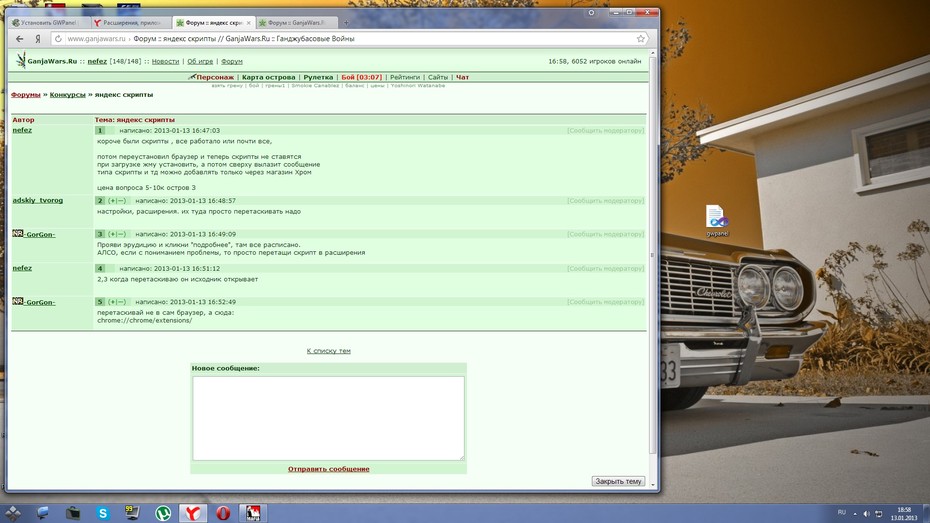Report post 1 to moderator
Viewport: 930px width, 523px height.
605,130
